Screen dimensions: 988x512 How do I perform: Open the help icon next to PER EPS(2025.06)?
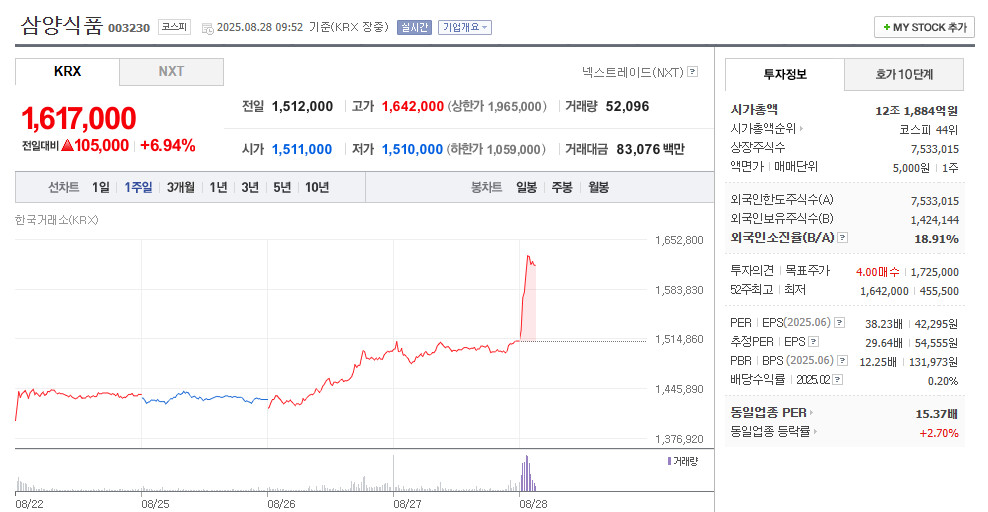(x=839, y=322)
